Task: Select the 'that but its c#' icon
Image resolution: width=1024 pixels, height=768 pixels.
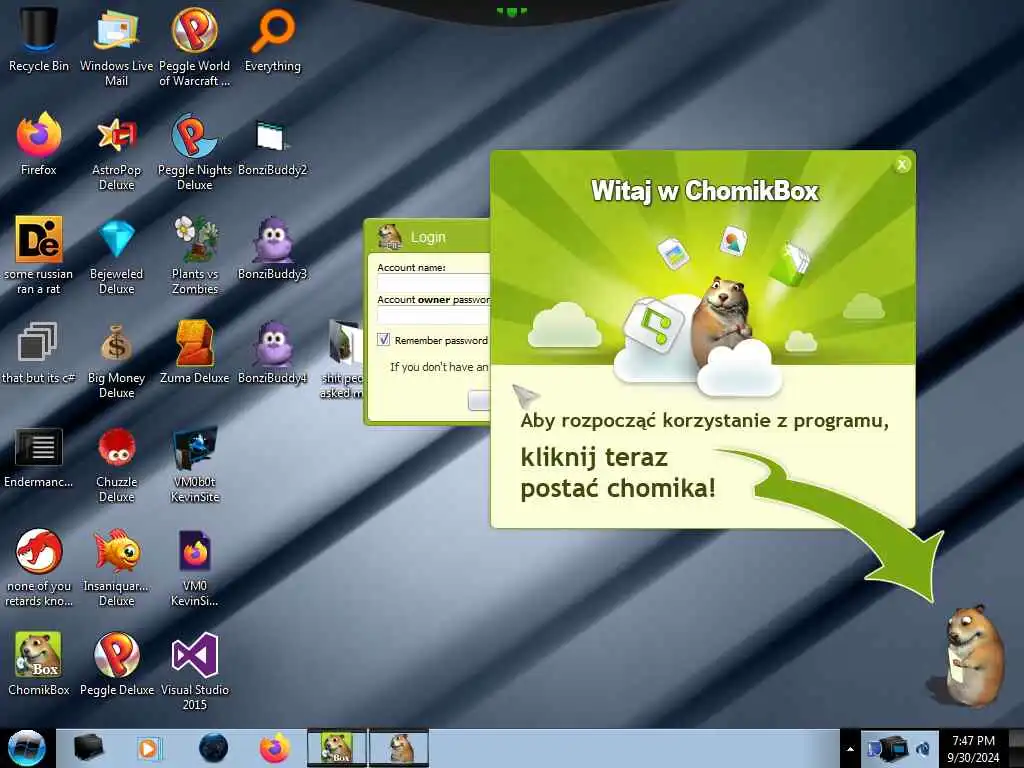Action: pos(39,352)
